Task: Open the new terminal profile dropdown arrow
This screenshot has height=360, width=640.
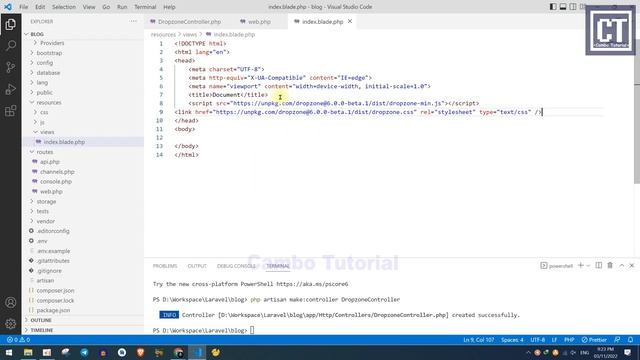Action: tap(588, 266)
